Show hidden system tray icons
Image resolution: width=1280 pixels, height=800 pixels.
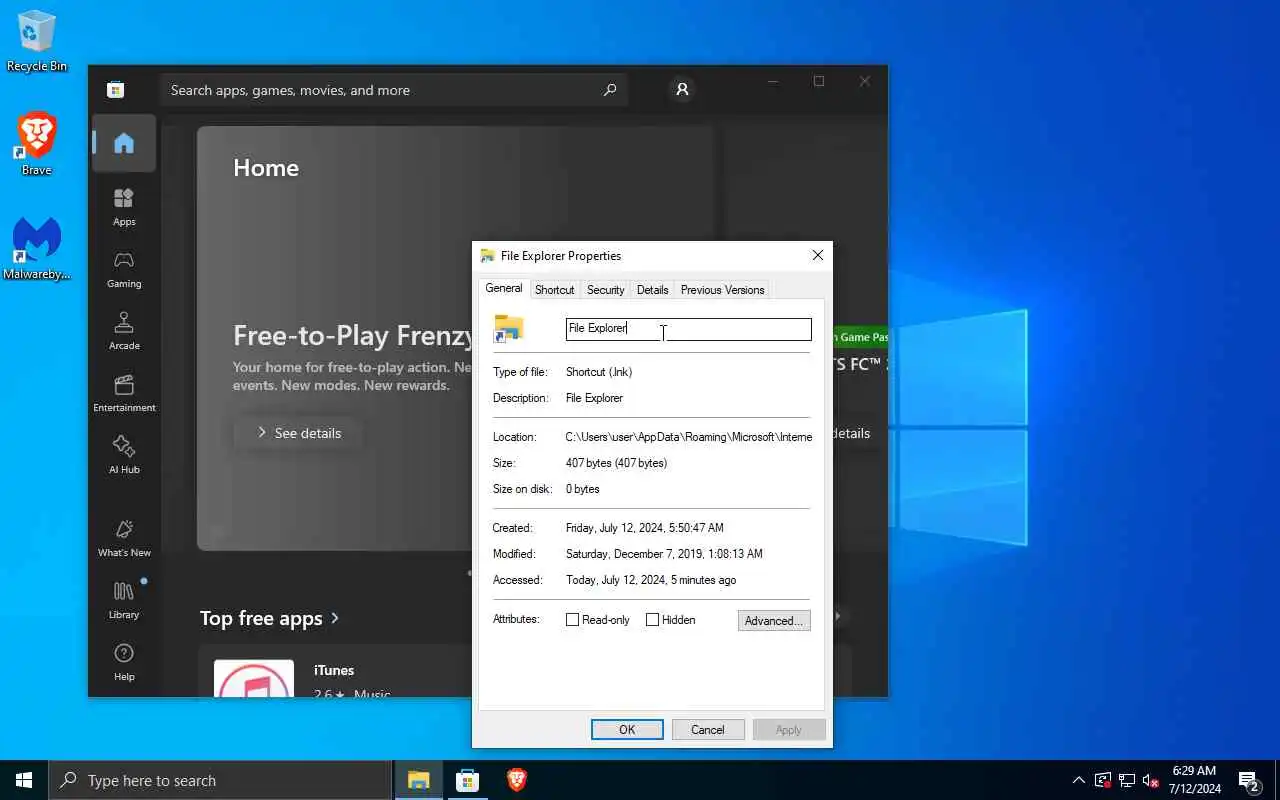[x=1078, y=780]
